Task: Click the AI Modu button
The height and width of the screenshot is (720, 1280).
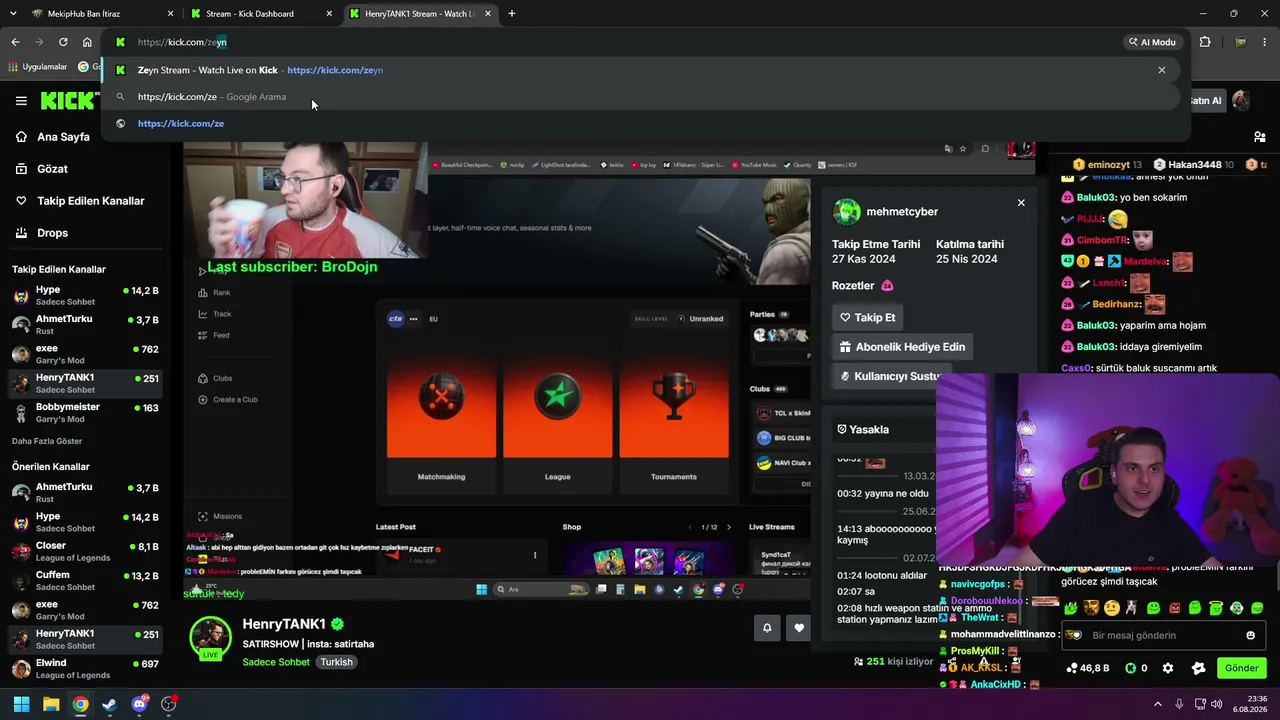Action: click(1152, 42)
